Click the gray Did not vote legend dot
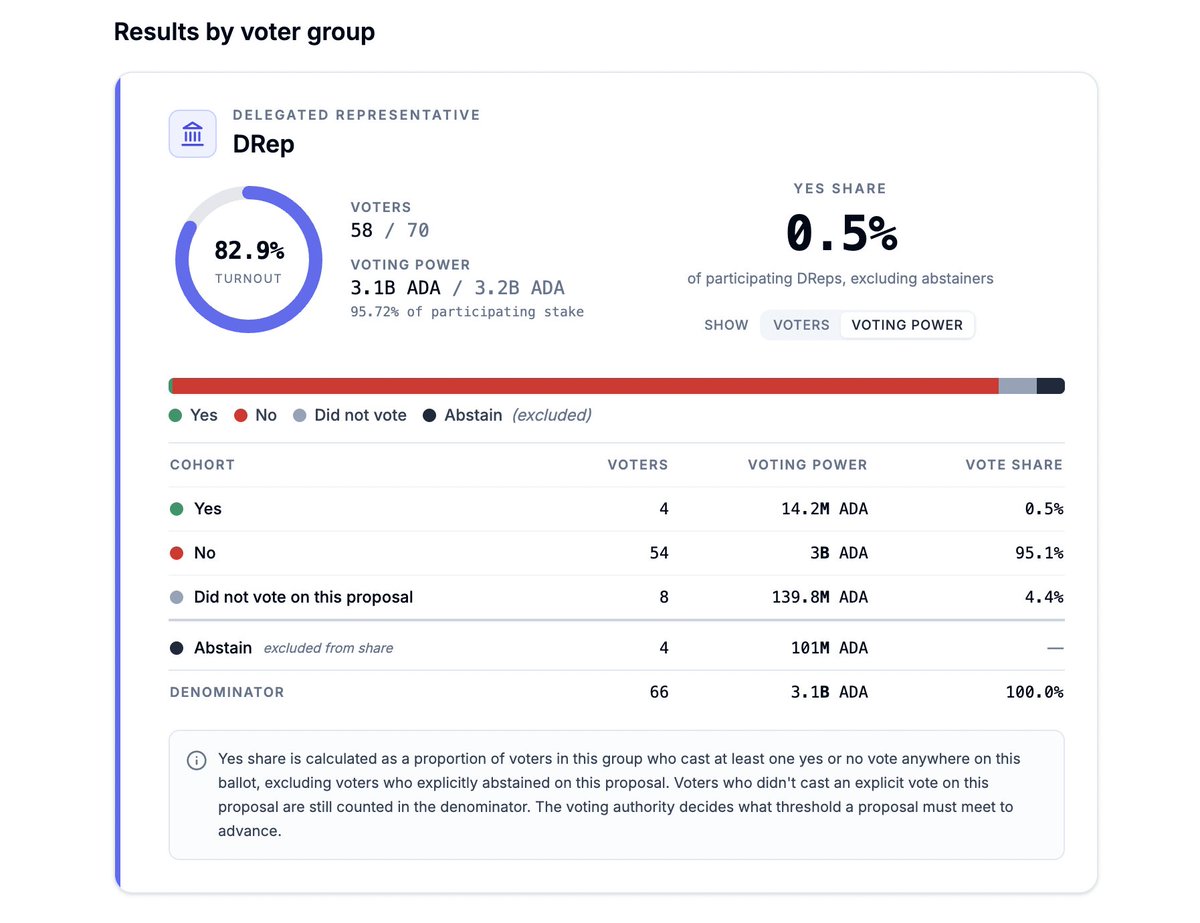This screenshot has height=923, width=1200. point(299,415)
